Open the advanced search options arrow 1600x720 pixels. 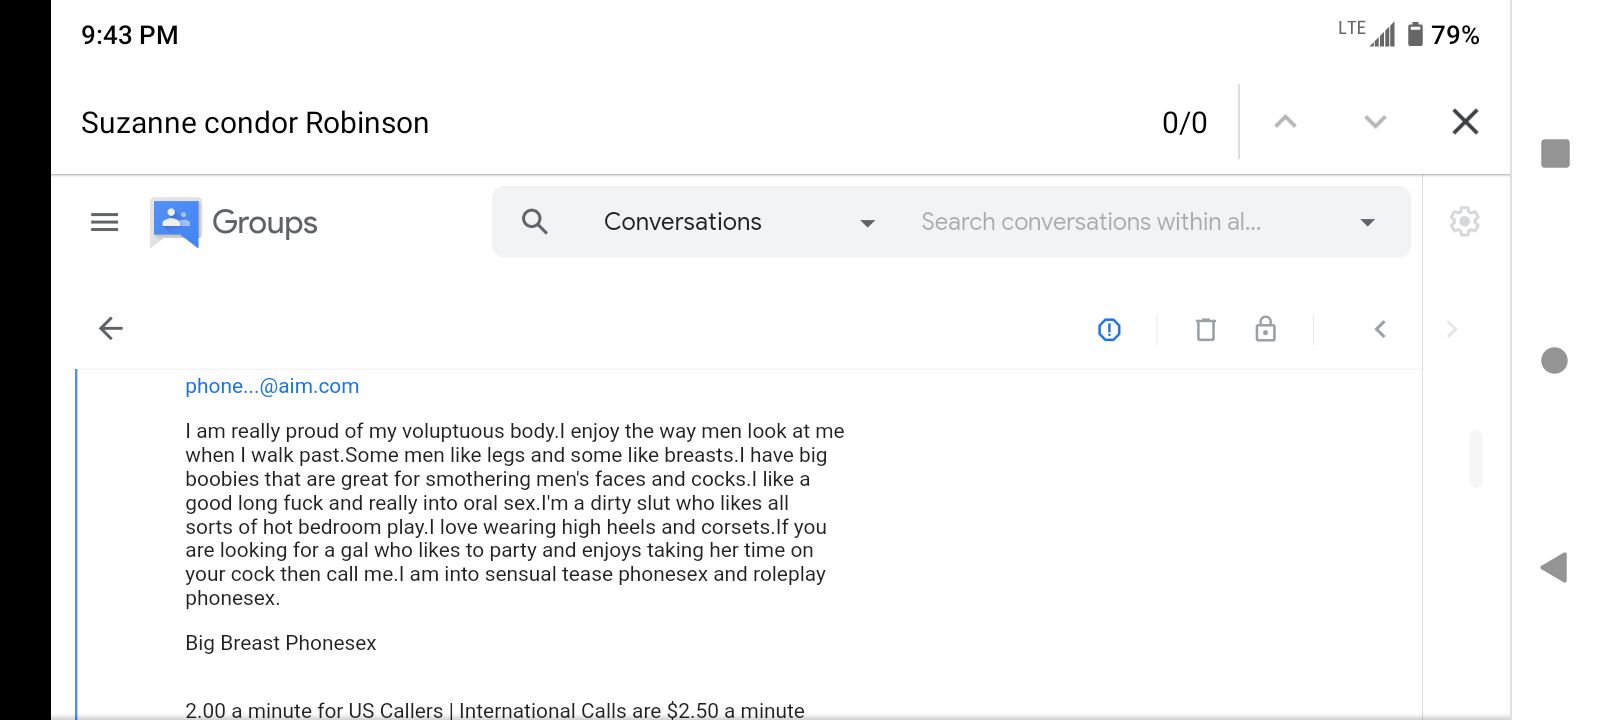1367,222
